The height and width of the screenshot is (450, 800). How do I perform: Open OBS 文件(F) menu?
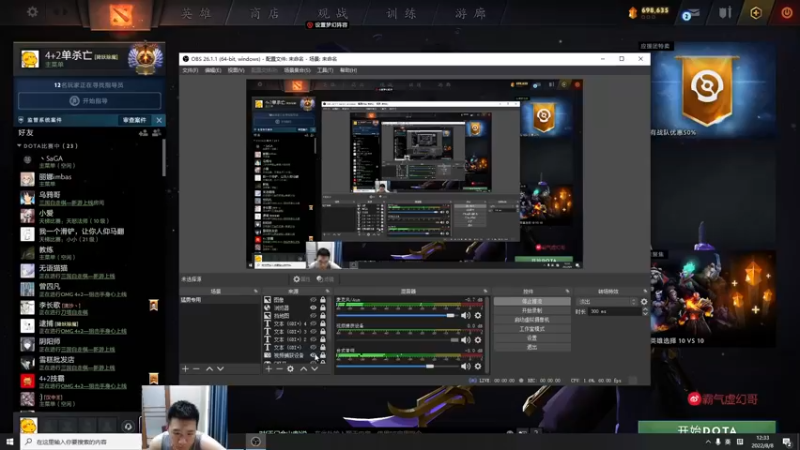pyautogui.click(x=190, y=70)
